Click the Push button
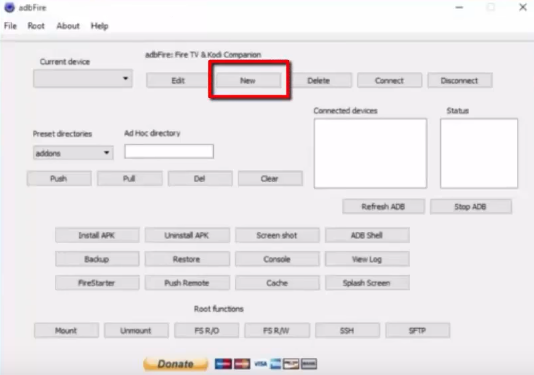This screenshot has width=534, height=375. (59, 178)
